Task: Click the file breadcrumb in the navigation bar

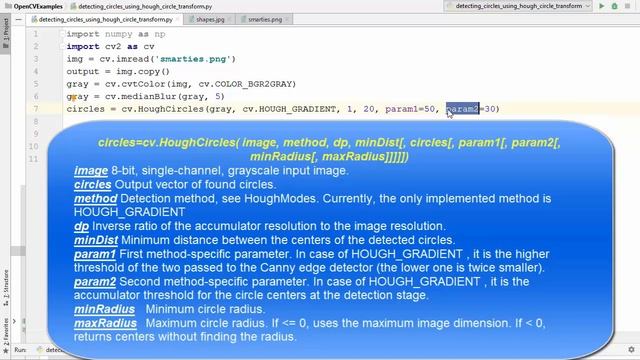Action: pyautogui.click(x=141, y=7)
